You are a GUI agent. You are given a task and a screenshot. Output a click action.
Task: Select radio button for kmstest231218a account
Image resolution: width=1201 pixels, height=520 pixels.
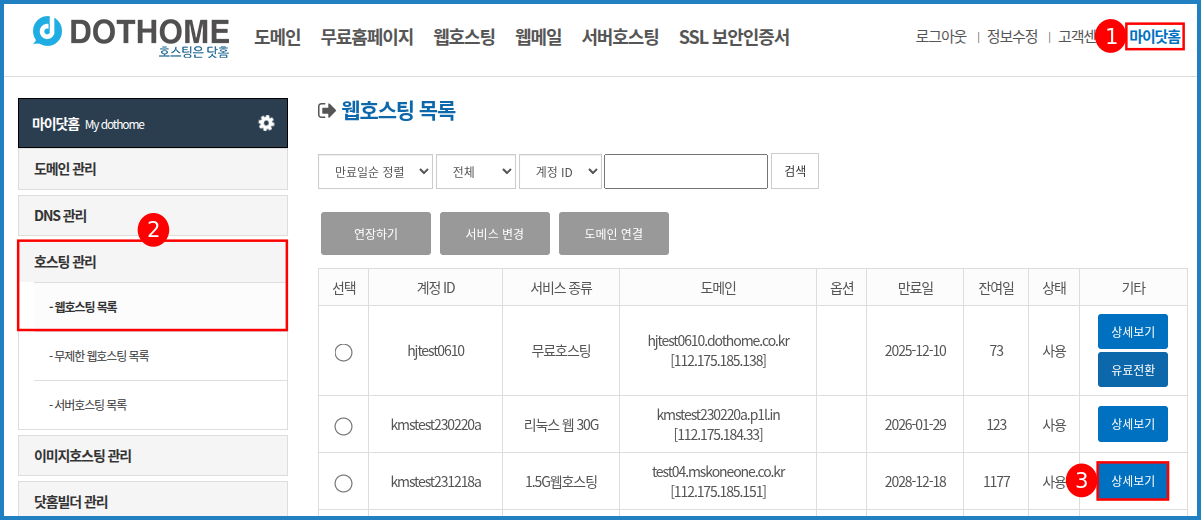coord(343,483)
